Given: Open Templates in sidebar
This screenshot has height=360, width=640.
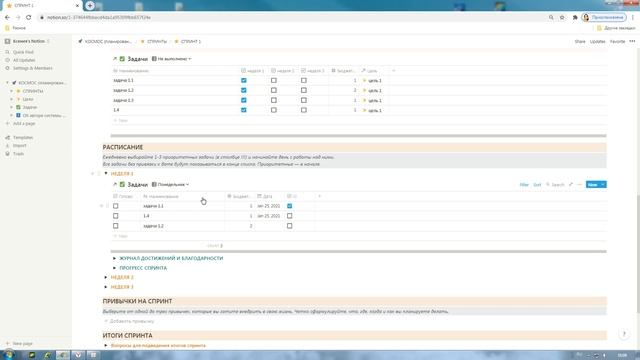Looking at the screenshot, I should [x=23, y=138].
